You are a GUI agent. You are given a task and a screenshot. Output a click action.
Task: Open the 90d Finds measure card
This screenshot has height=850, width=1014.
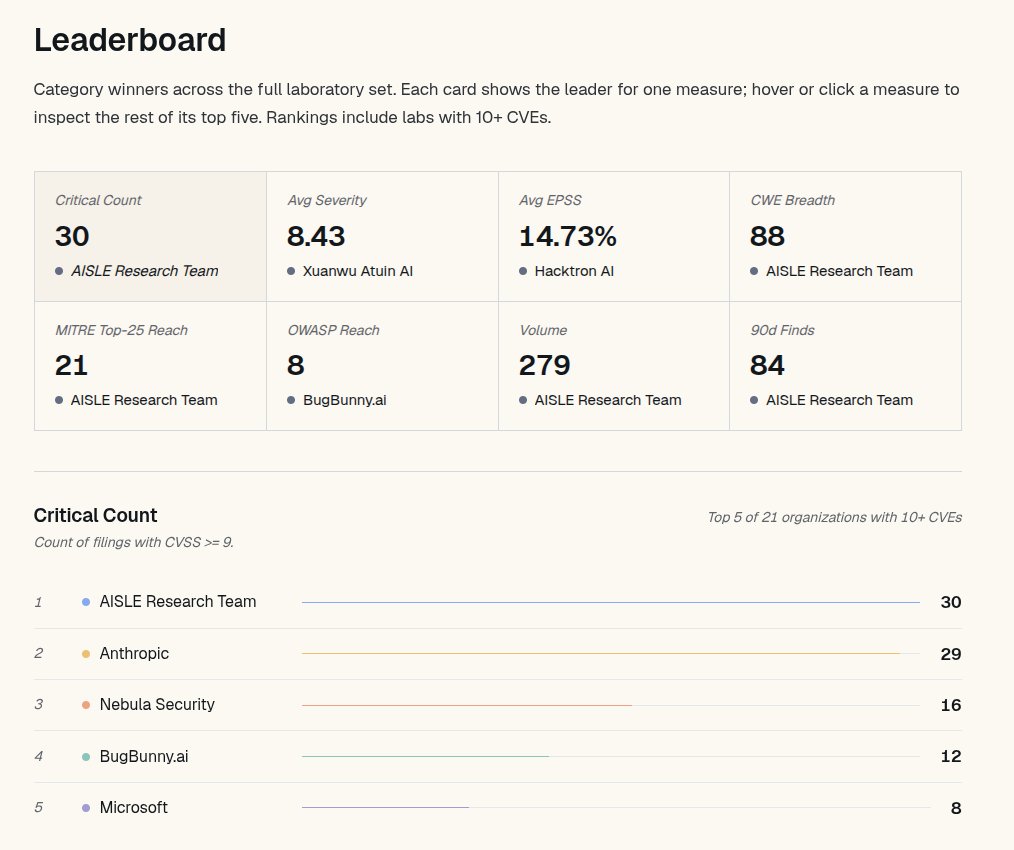pos(845,365)
